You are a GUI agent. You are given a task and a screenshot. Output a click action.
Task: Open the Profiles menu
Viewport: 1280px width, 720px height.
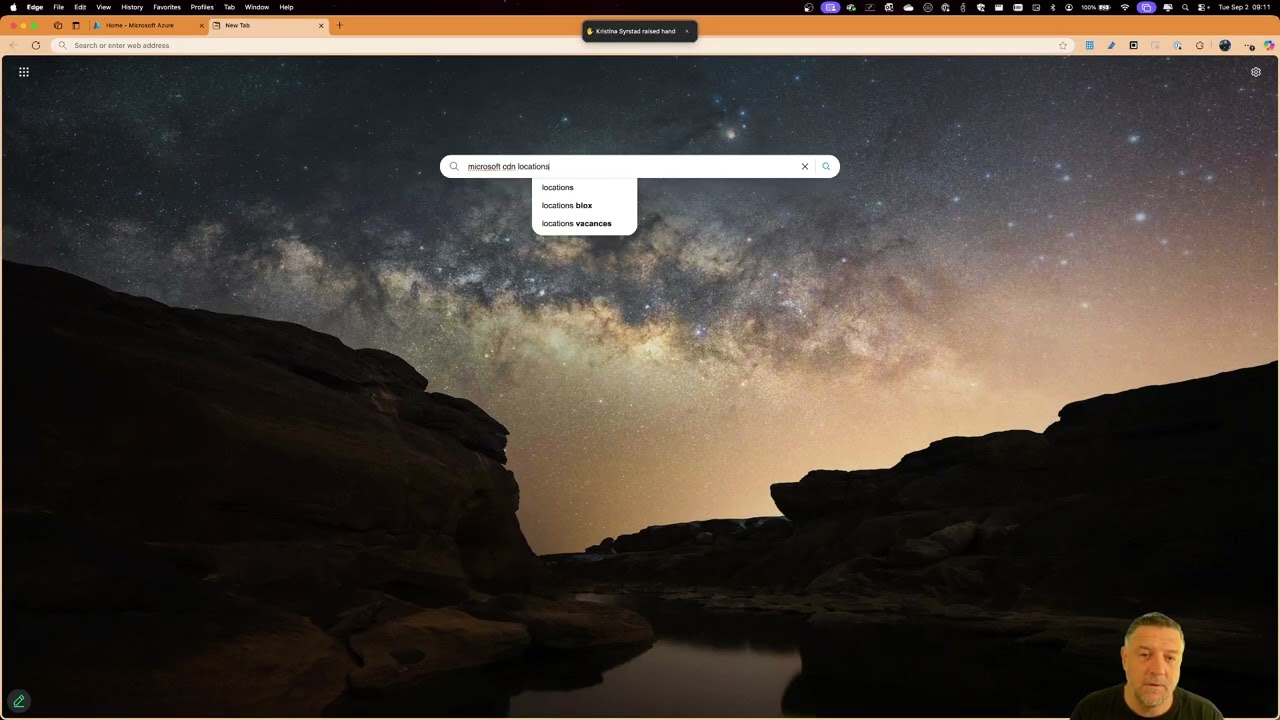click(x=202, y=7)
